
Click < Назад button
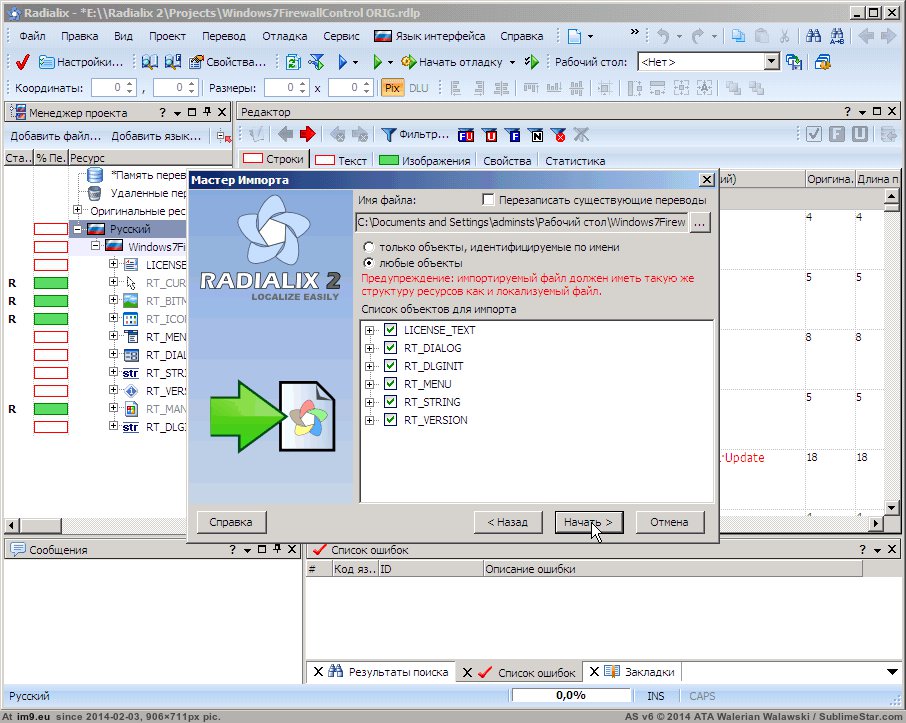508,522
